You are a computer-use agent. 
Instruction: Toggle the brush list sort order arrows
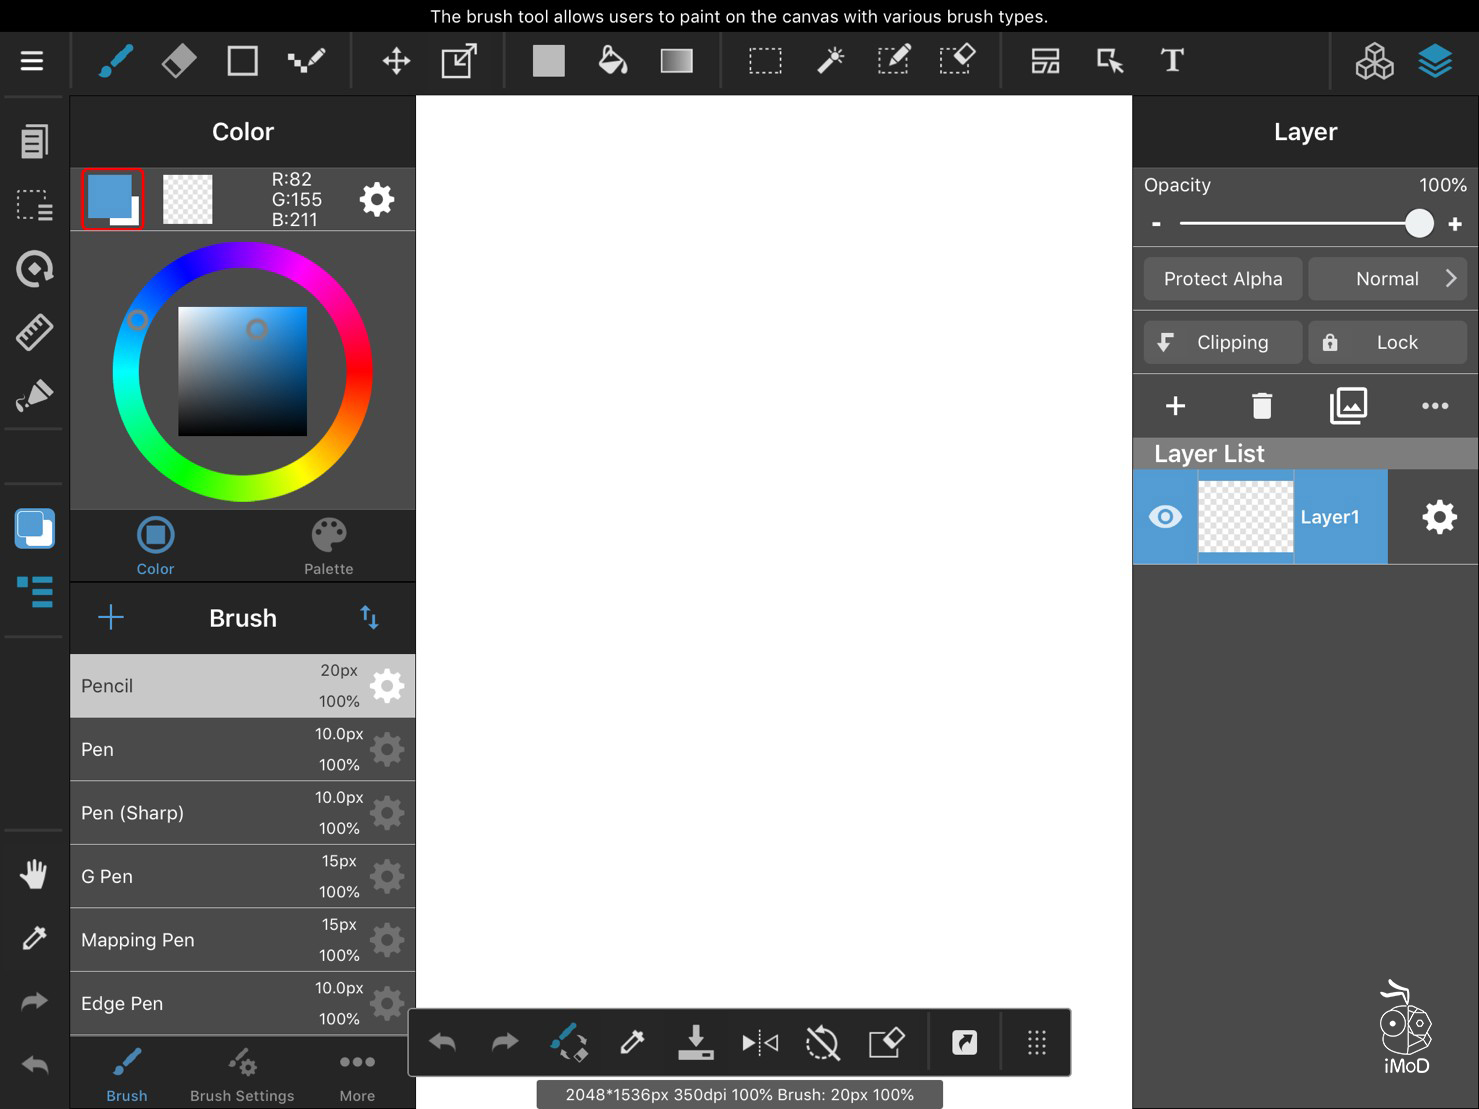pos(369,618)
